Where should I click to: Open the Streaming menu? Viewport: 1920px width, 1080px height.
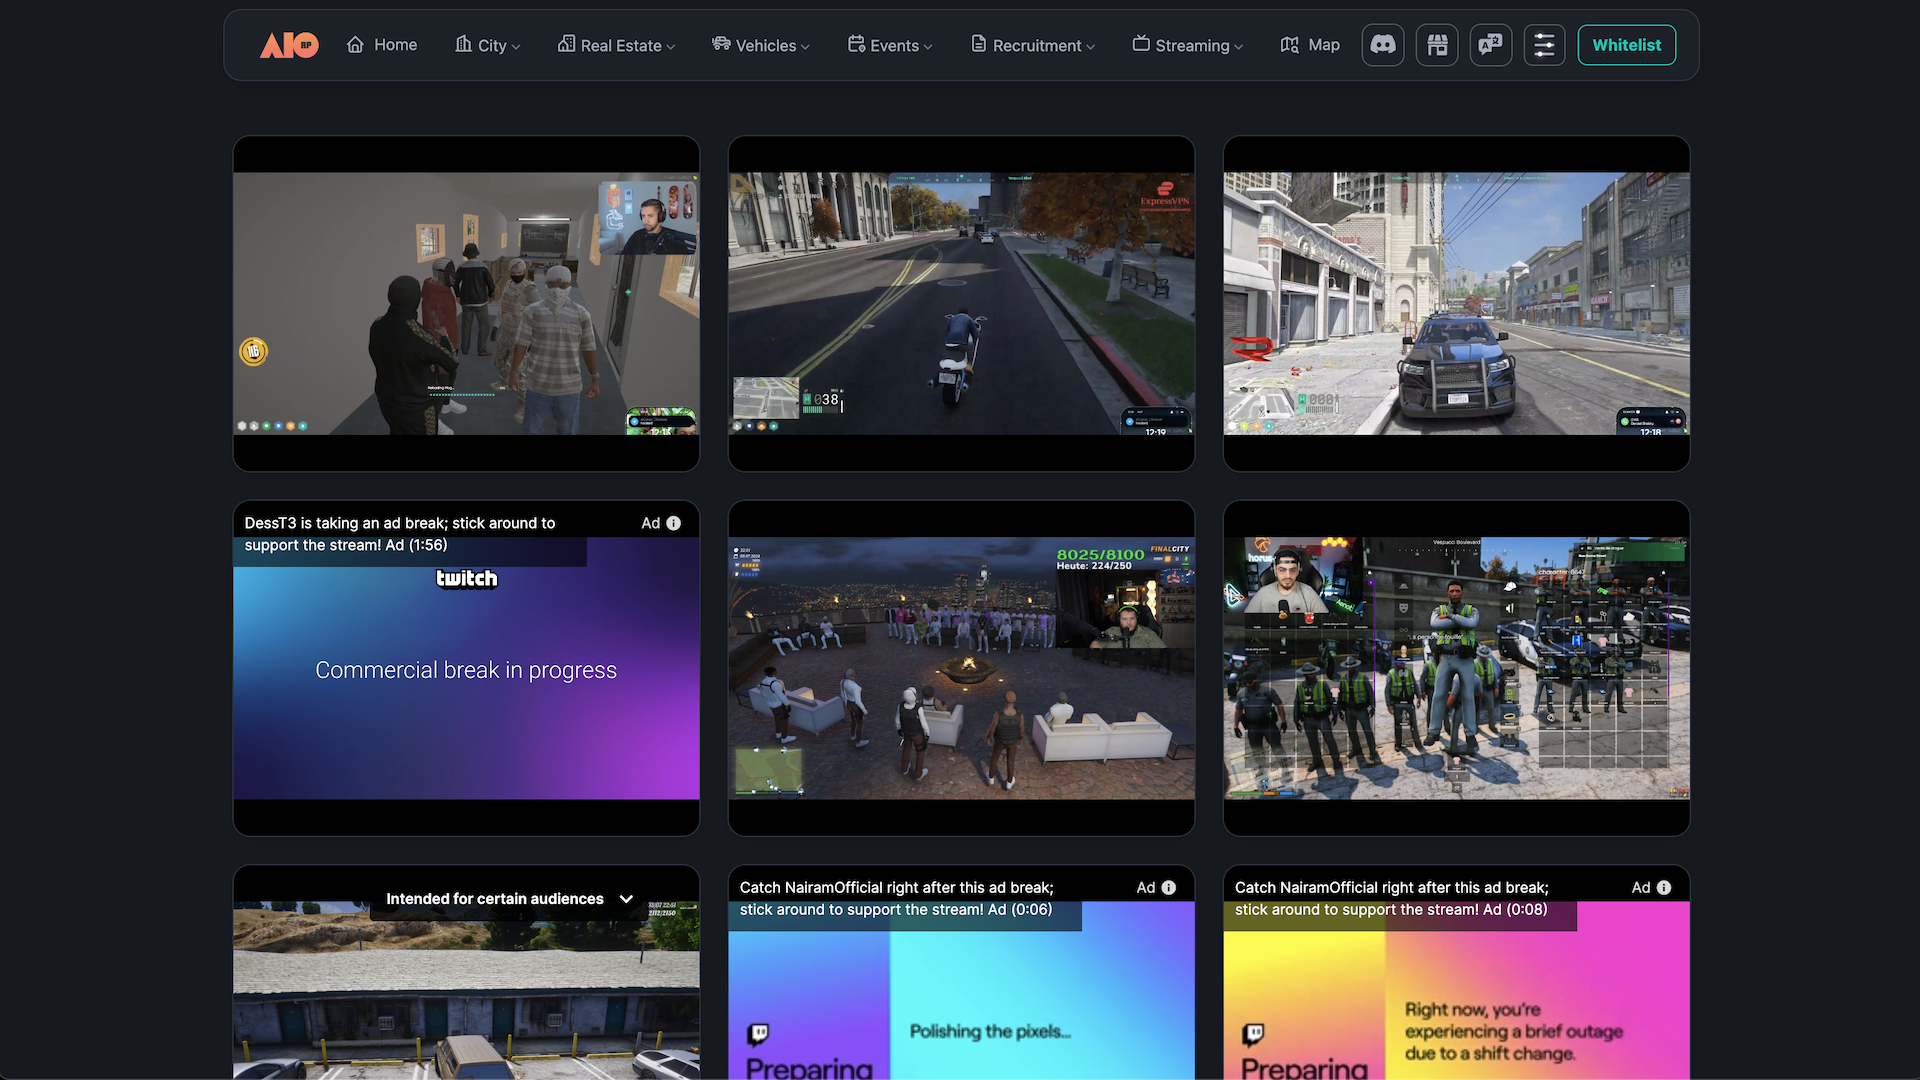tap(1188, 46)
